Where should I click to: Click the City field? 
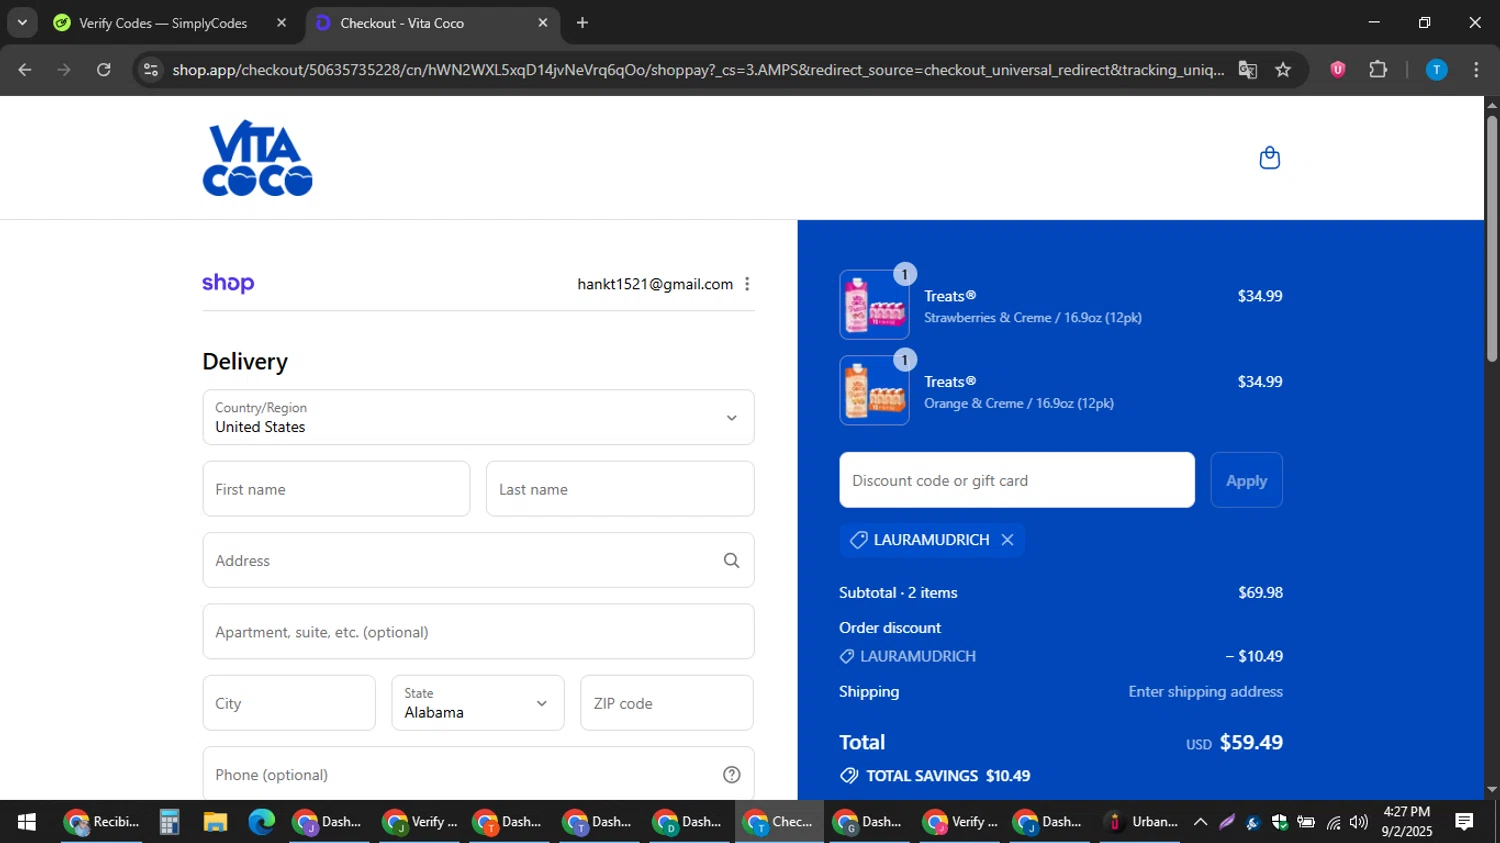pos(289,703)
